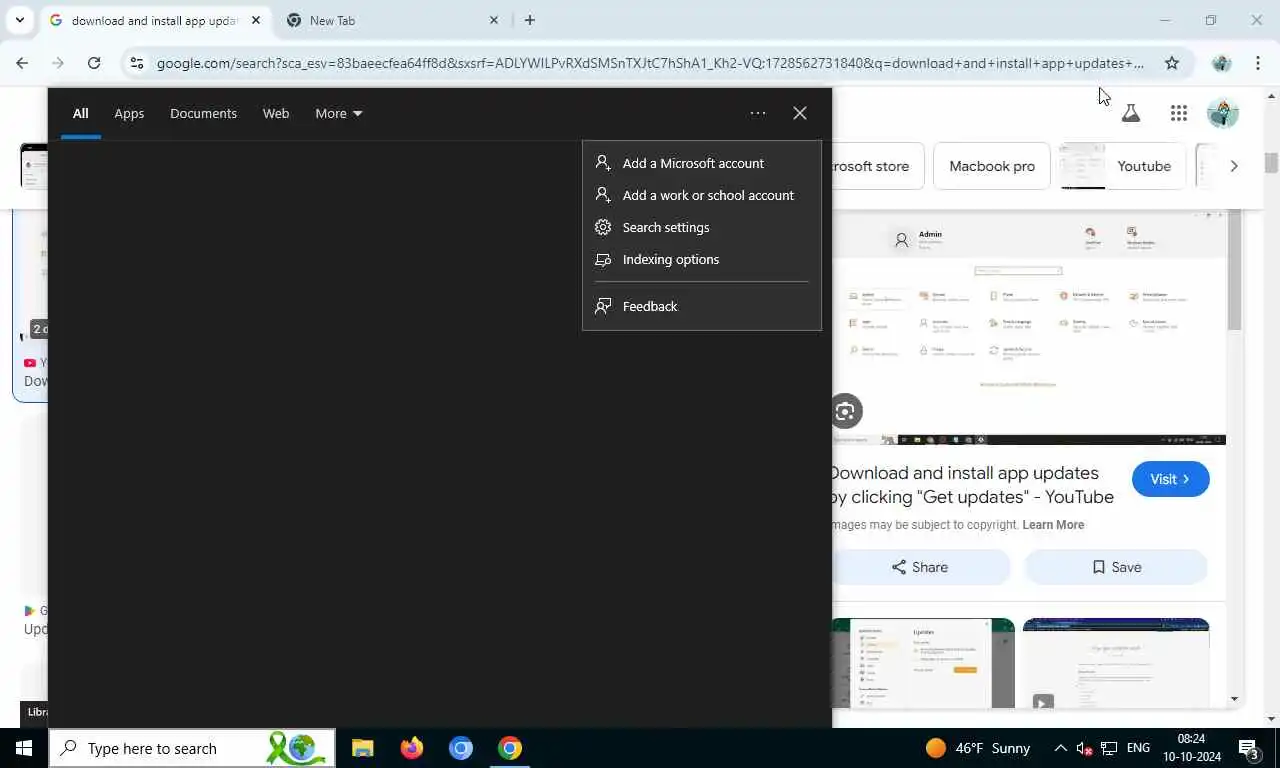This screenshot has height=768, width=1280.
Task: Switch to the Web search tab
Action: pos(276,113)
